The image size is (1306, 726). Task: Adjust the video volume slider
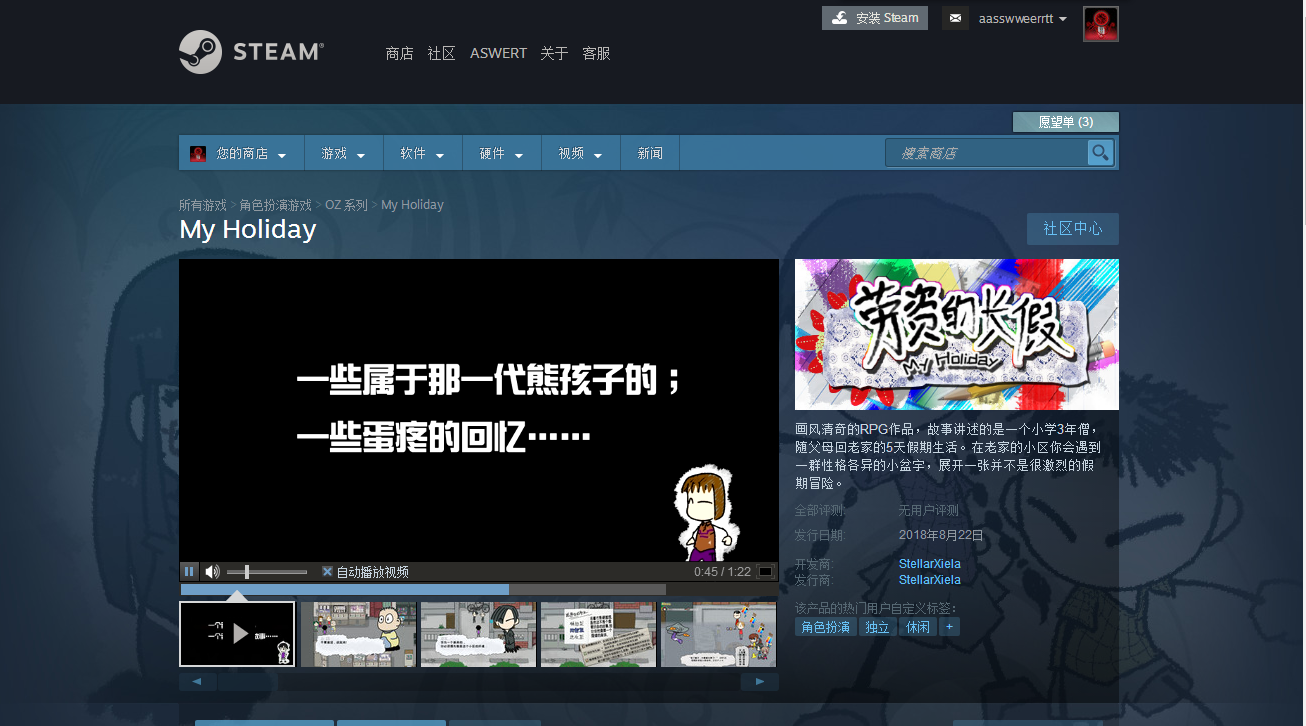pyautogui.click(x=267, y=572)
